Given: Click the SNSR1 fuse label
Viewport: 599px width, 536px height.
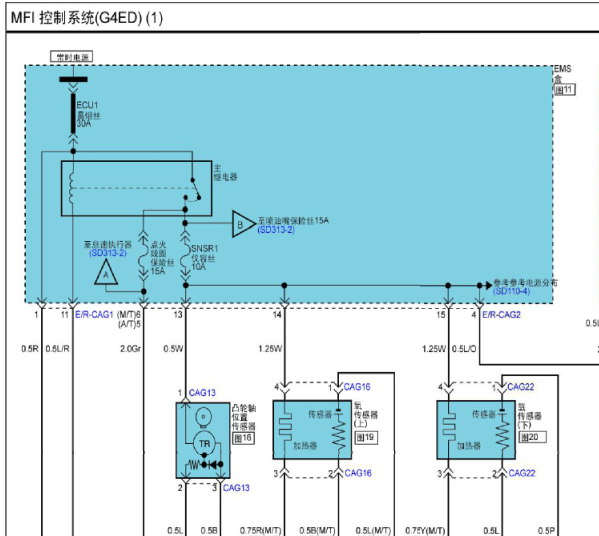Looking at the screenshot, I should click(204, 257).
